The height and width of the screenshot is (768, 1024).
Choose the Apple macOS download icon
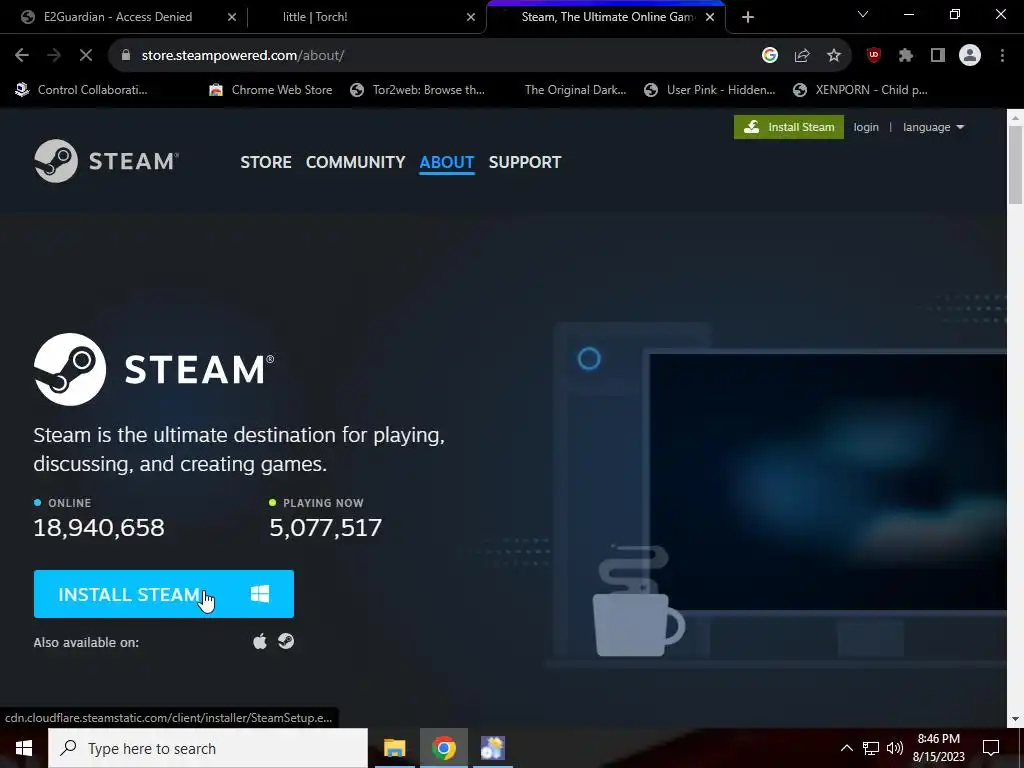260,642
